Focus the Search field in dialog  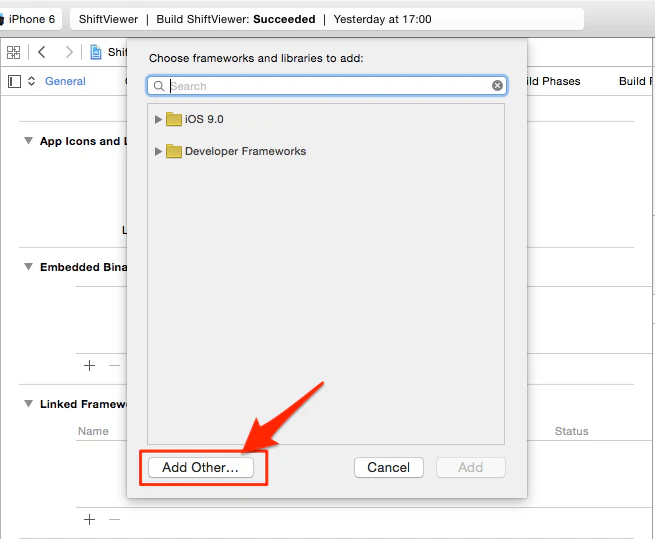point(327,86)
